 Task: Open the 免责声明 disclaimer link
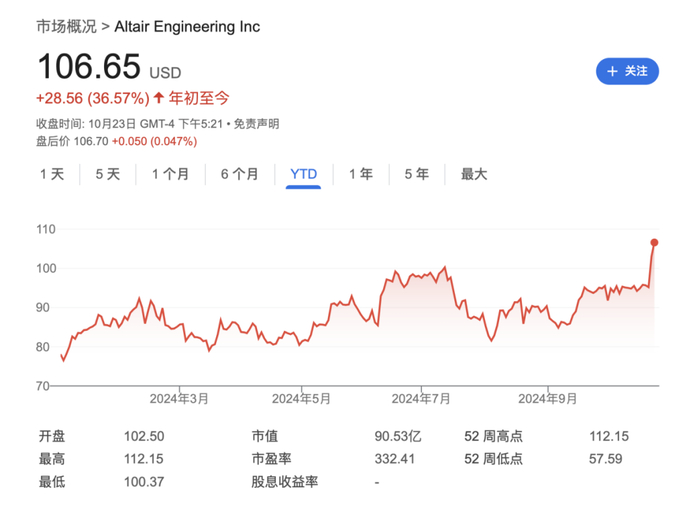coord(257,124)
